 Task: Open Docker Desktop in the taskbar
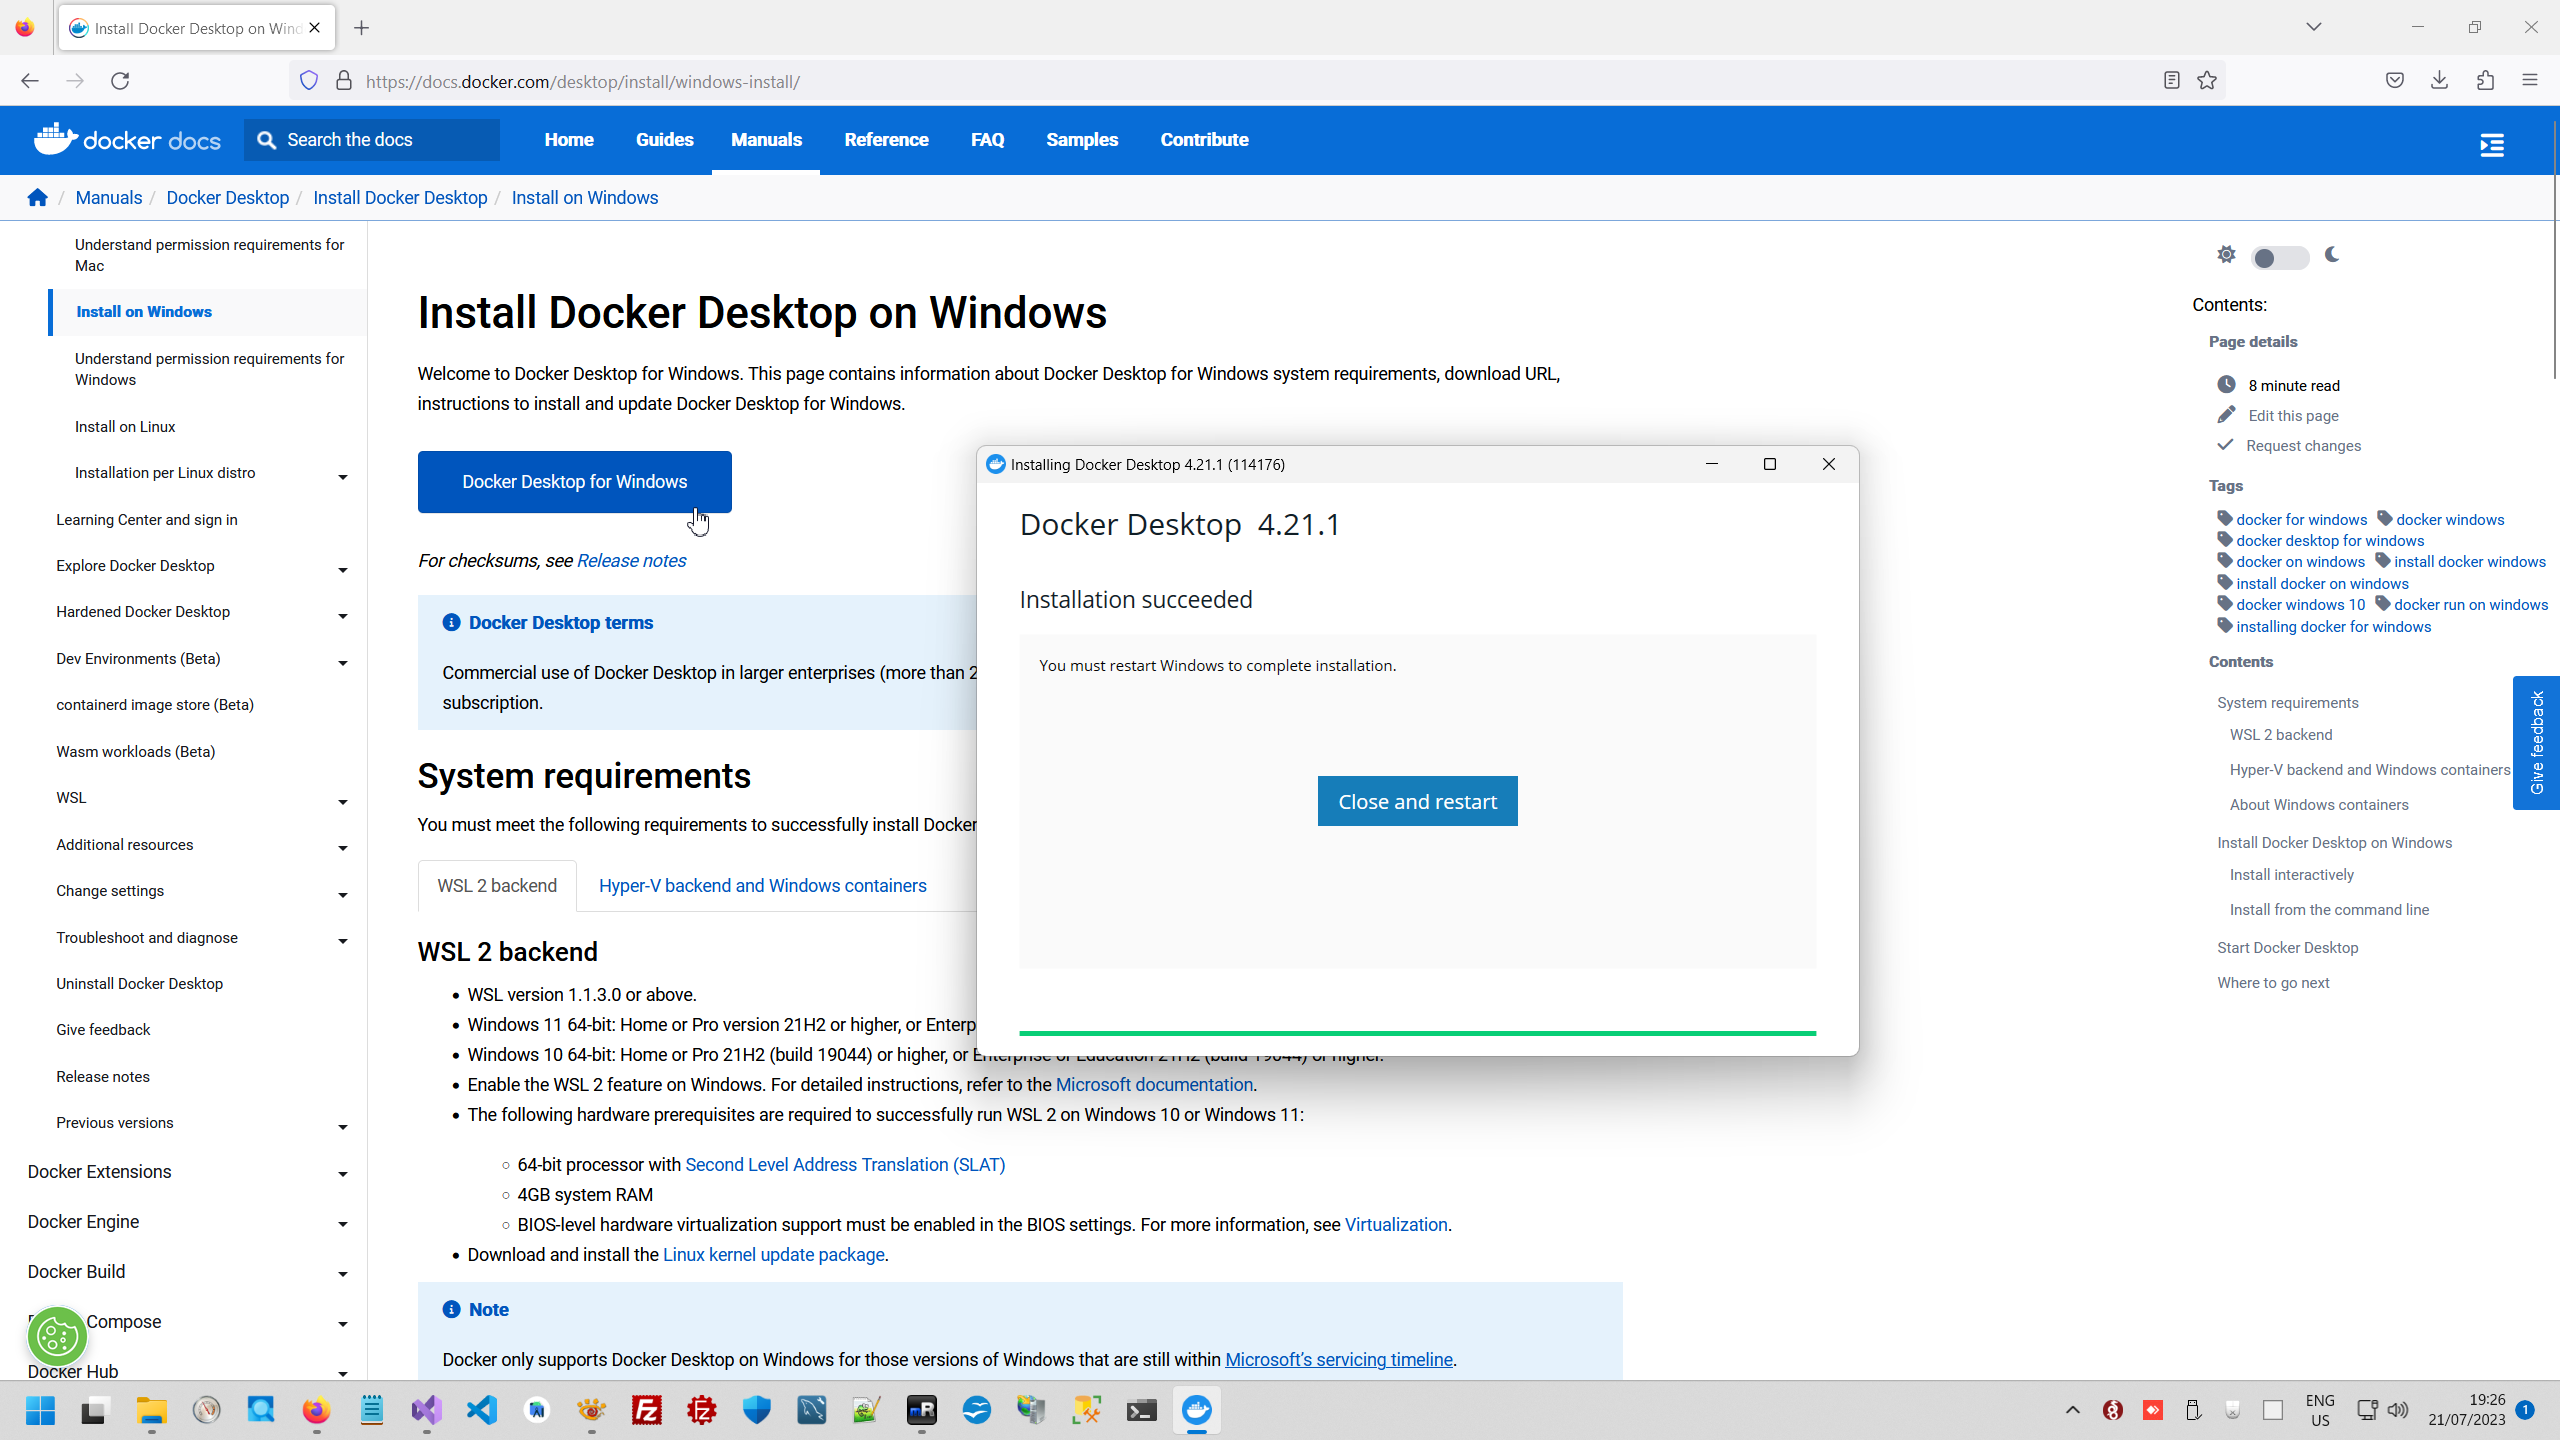[x=1196, y=1410]
